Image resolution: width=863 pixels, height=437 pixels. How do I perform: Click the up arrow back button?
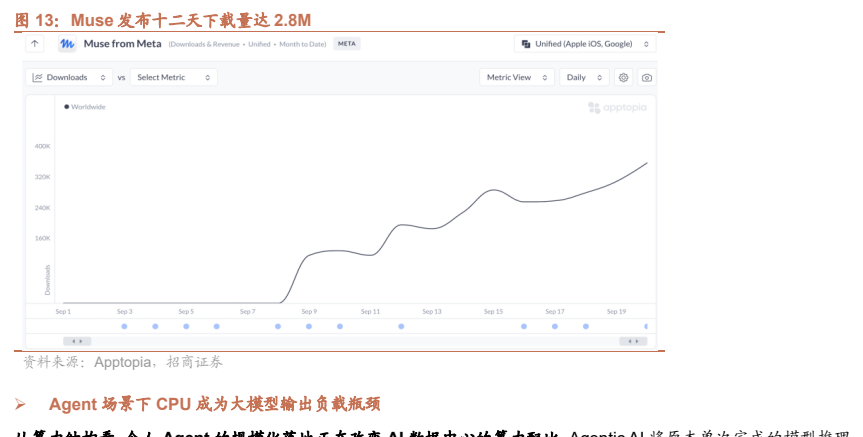click(x=35, y=44)
